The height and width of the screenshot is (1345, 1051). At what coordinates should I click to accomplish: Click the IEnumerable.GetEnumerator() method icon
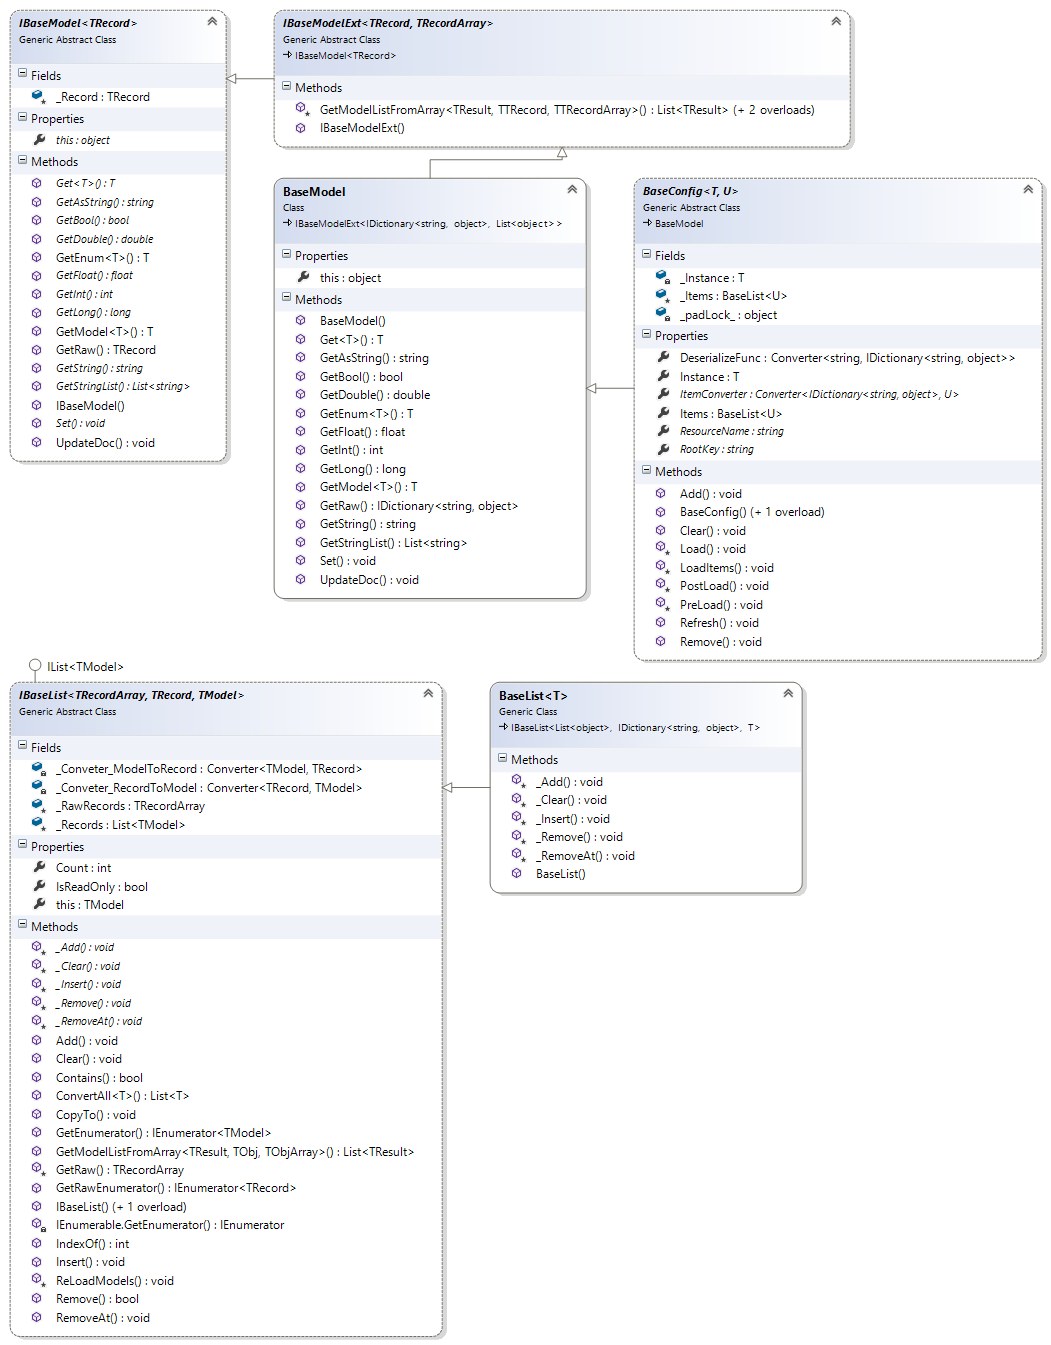(37, 1225)
